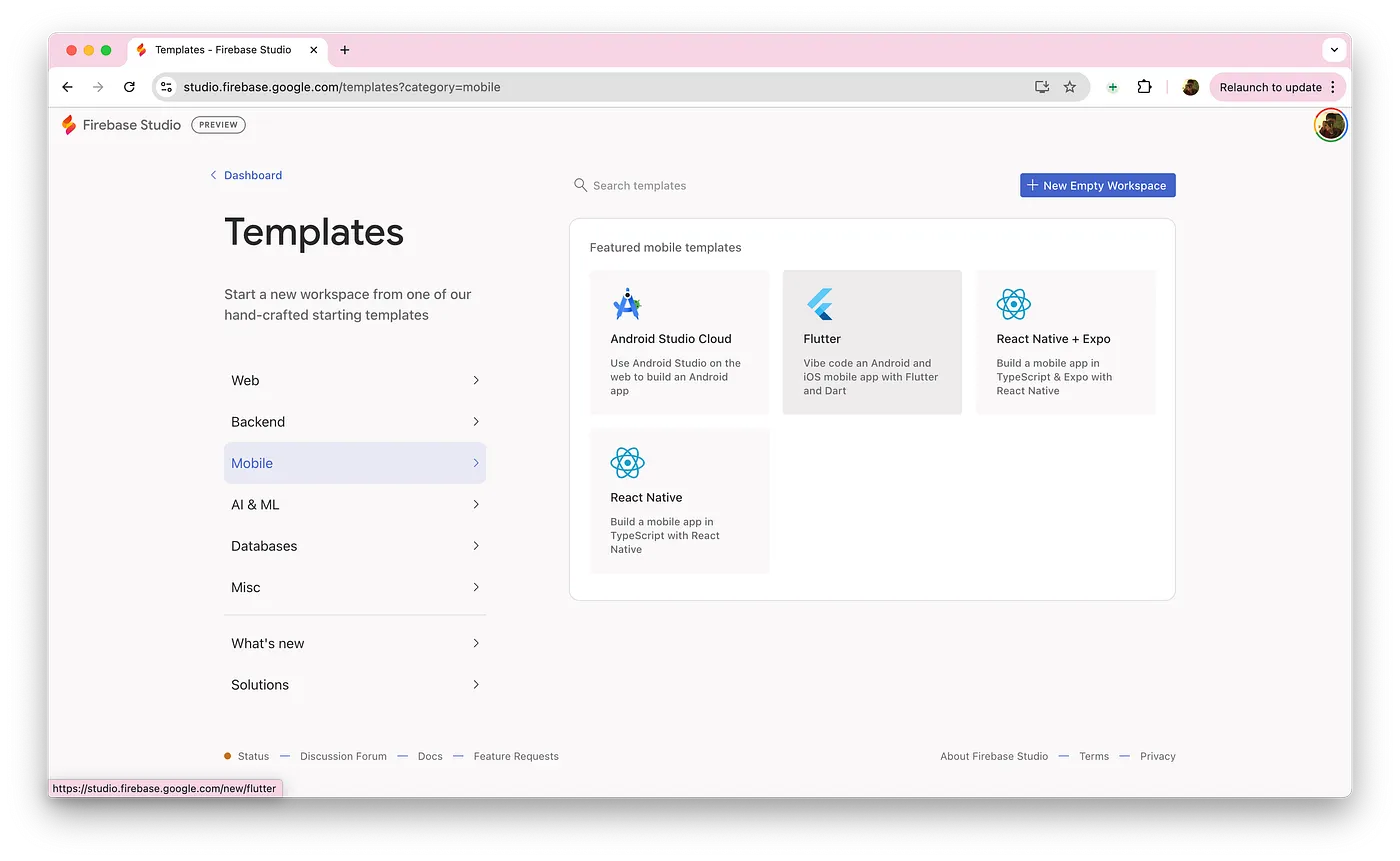Expand the Backend category chevron
Screen dimensions: 1400x861
(476, 422)
